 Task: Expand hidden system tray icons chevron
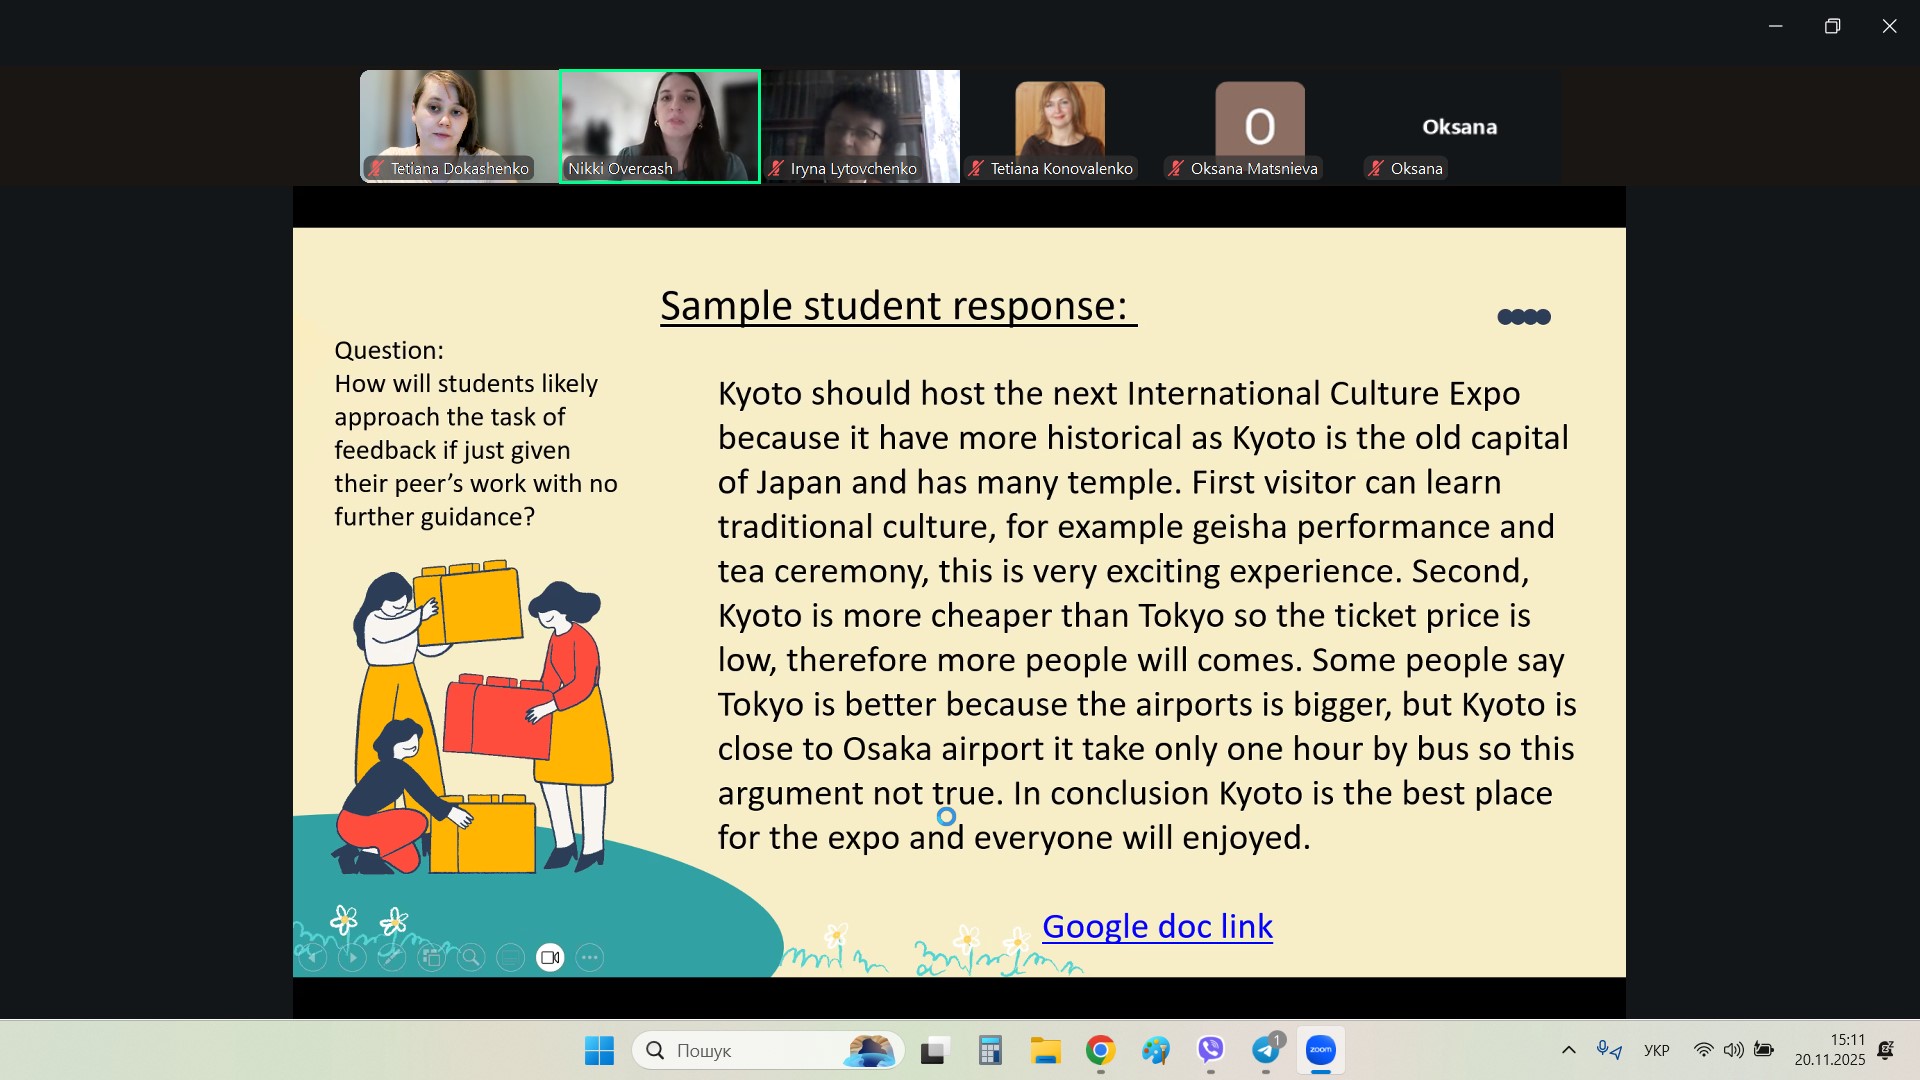1569,1050
